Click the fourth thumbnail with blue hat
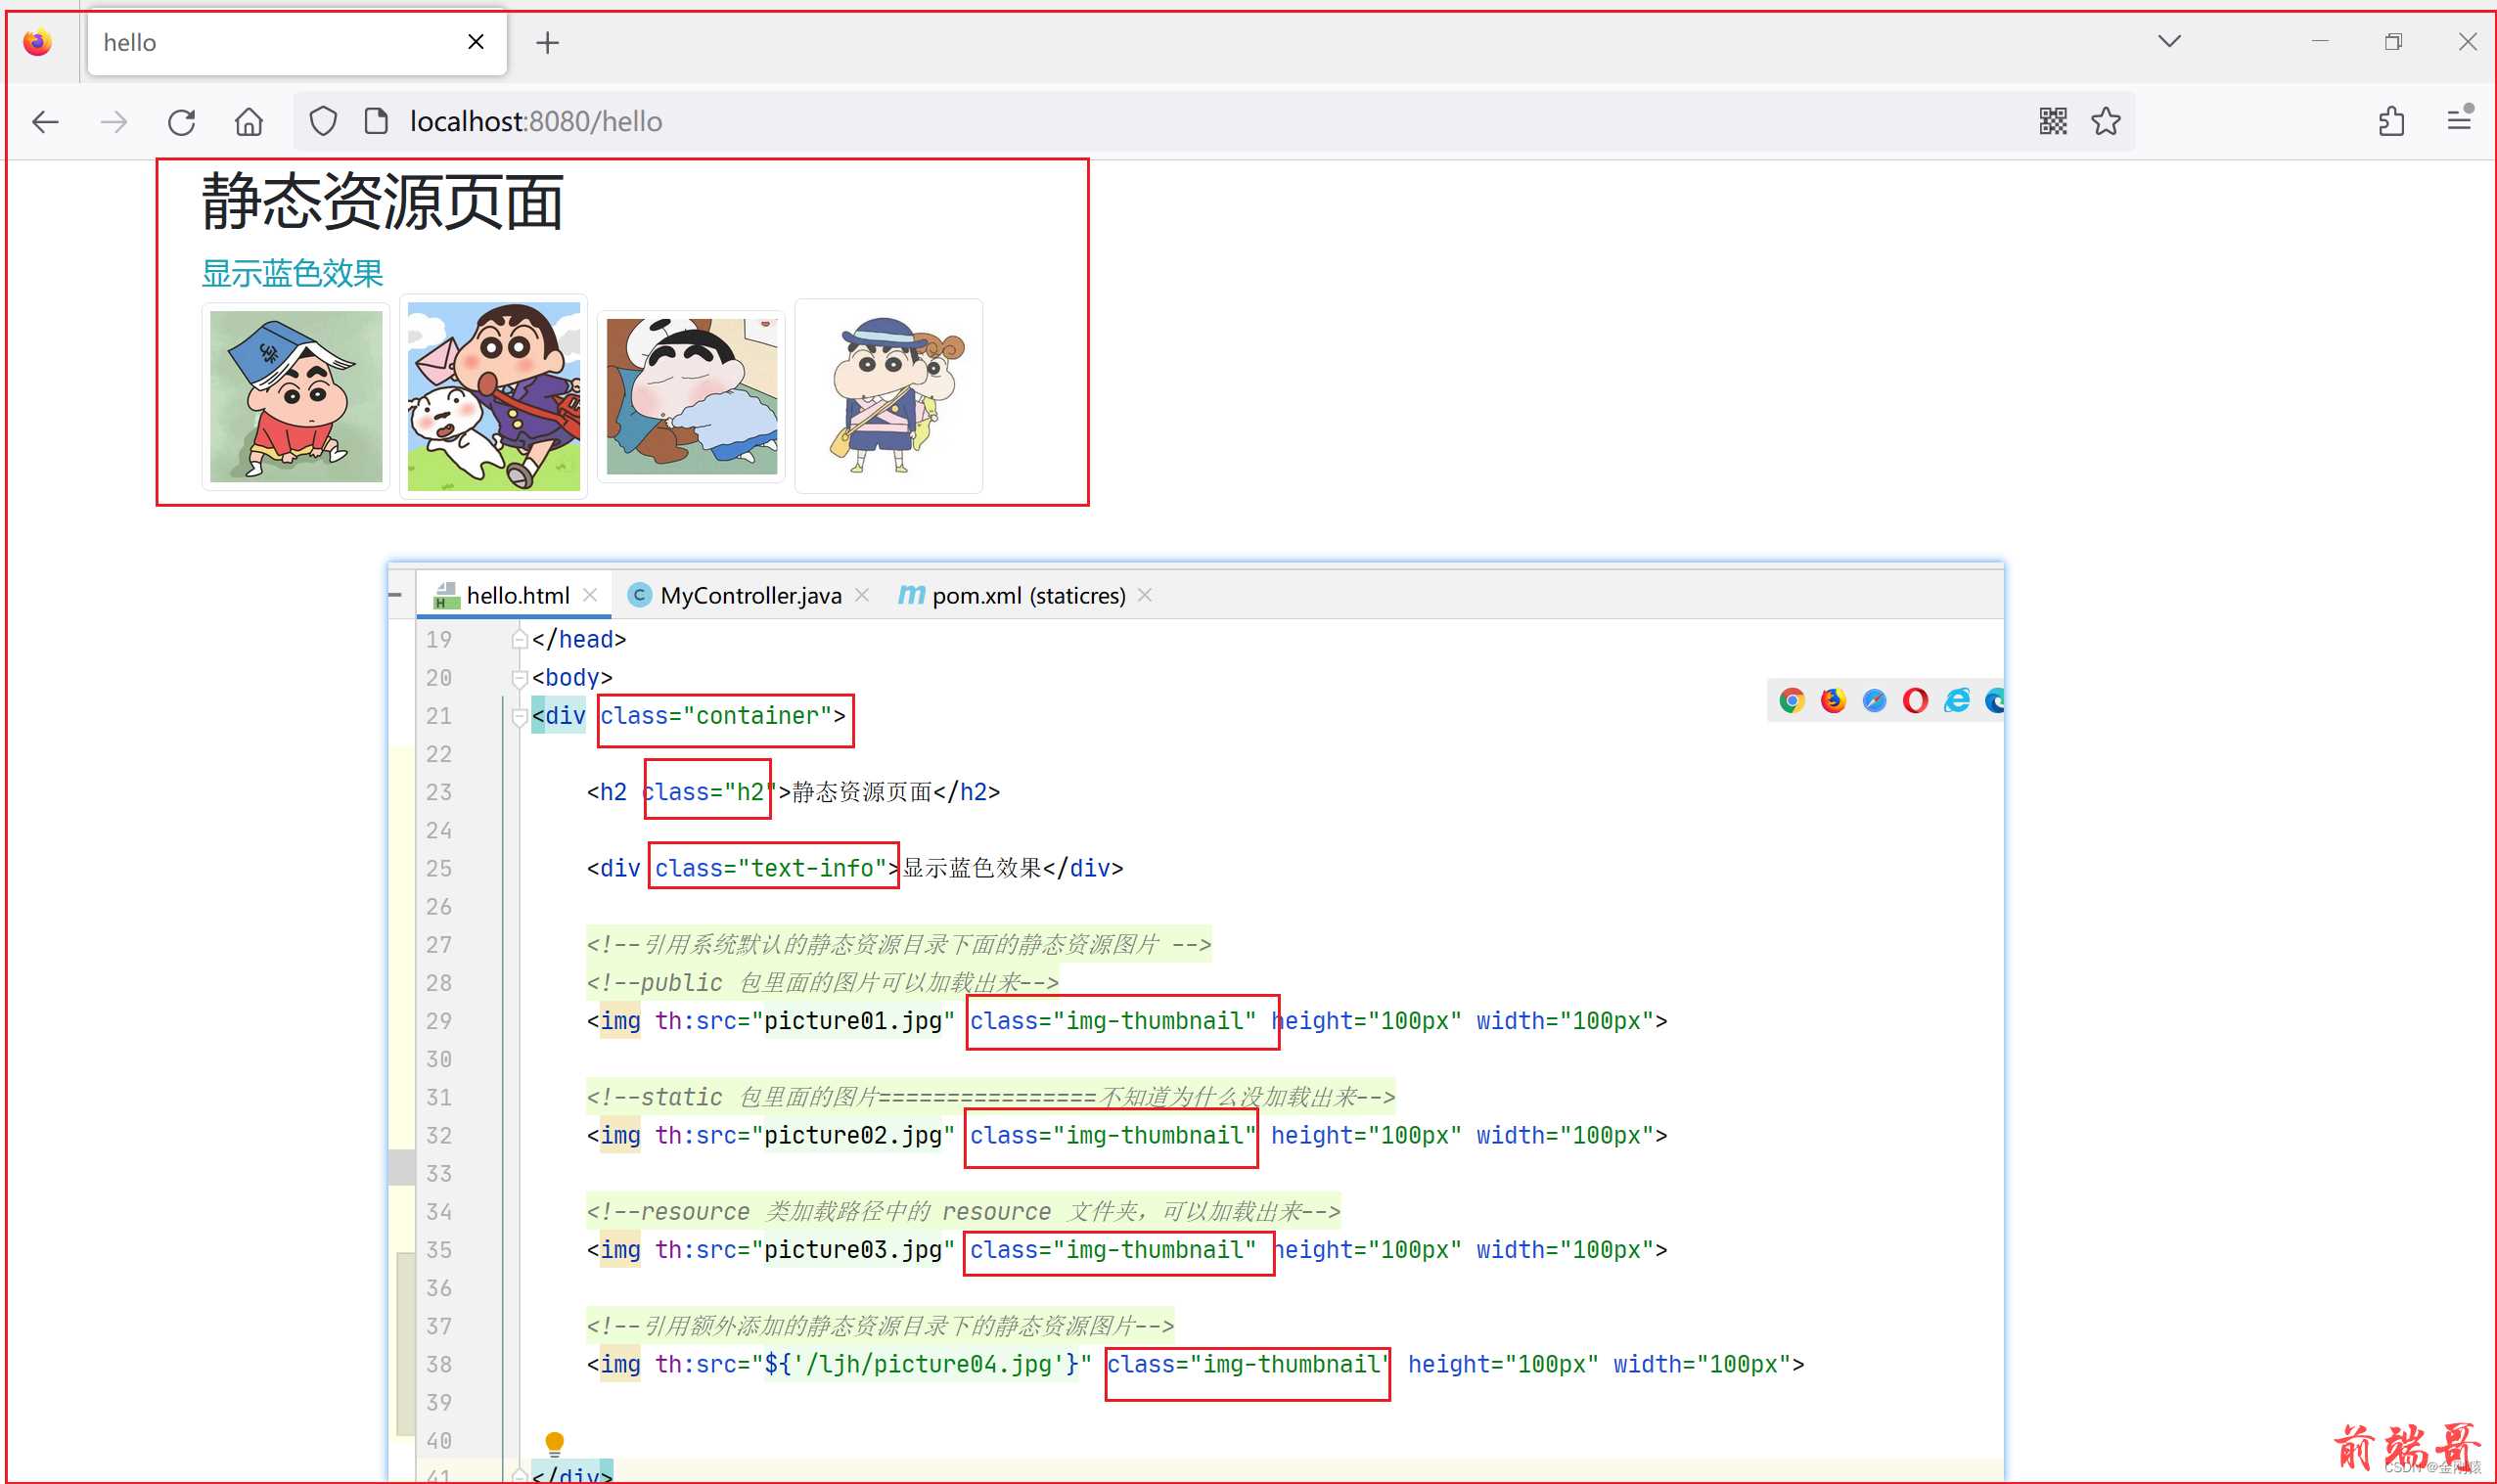 pyautogui.click(x=889, y=396)
